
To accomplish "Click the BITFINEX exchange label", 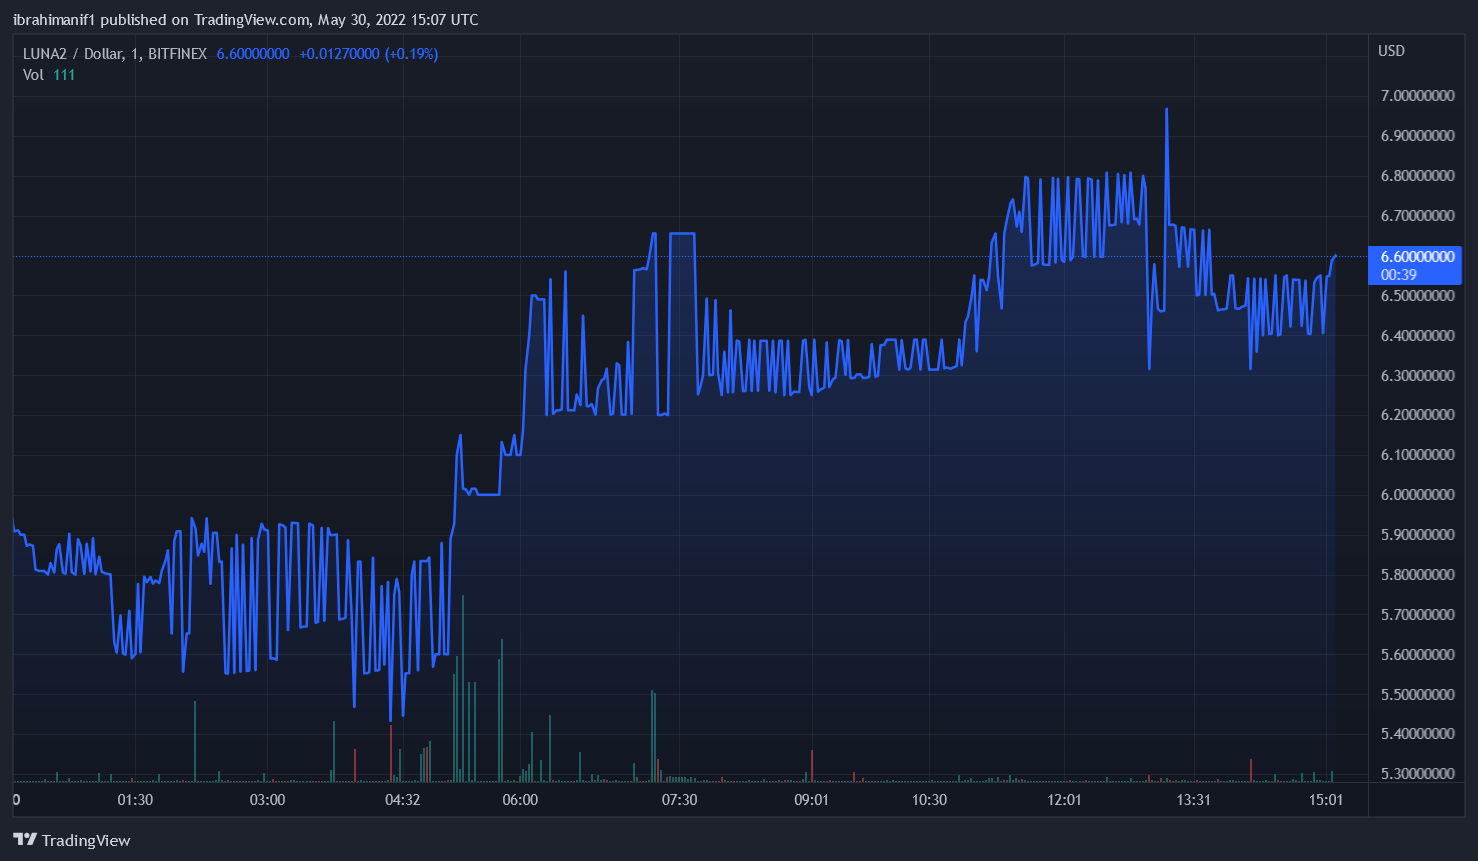I will [x=177, y=54].
